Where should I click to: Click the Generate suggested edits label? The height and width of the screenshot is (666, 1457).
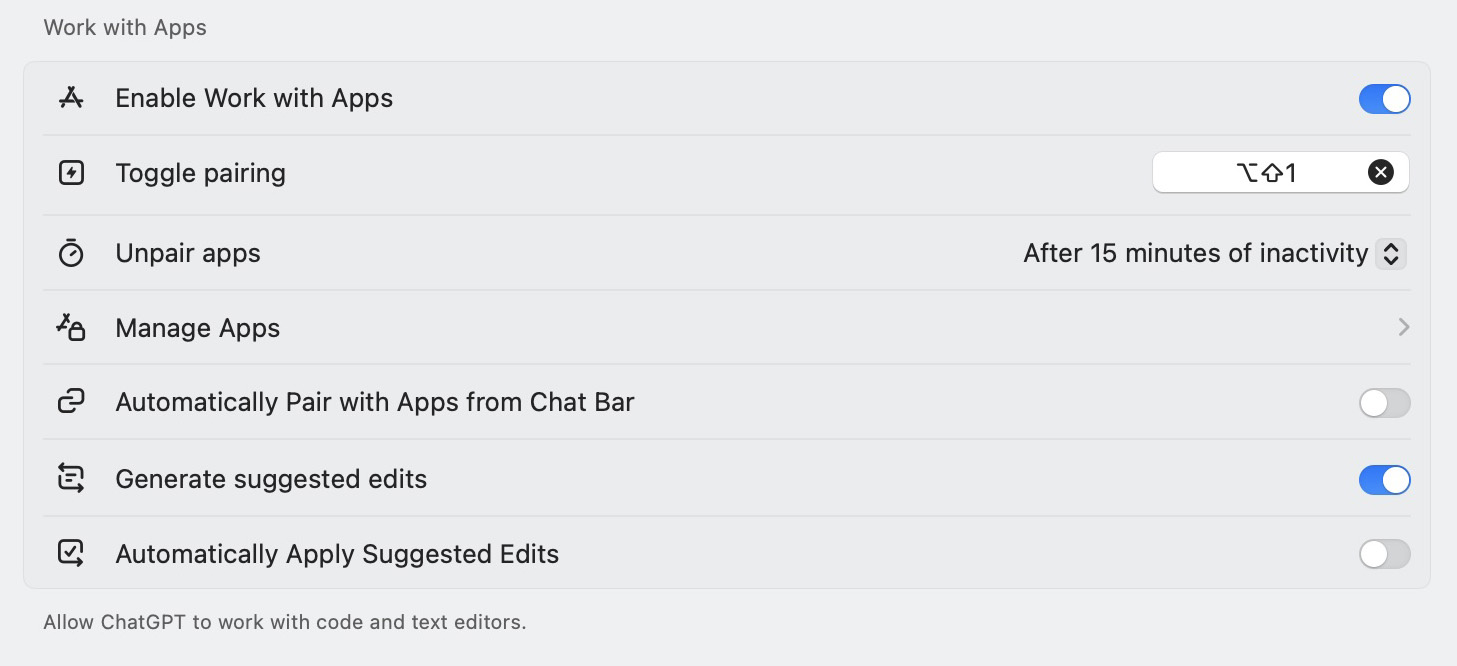coord(271,479)
